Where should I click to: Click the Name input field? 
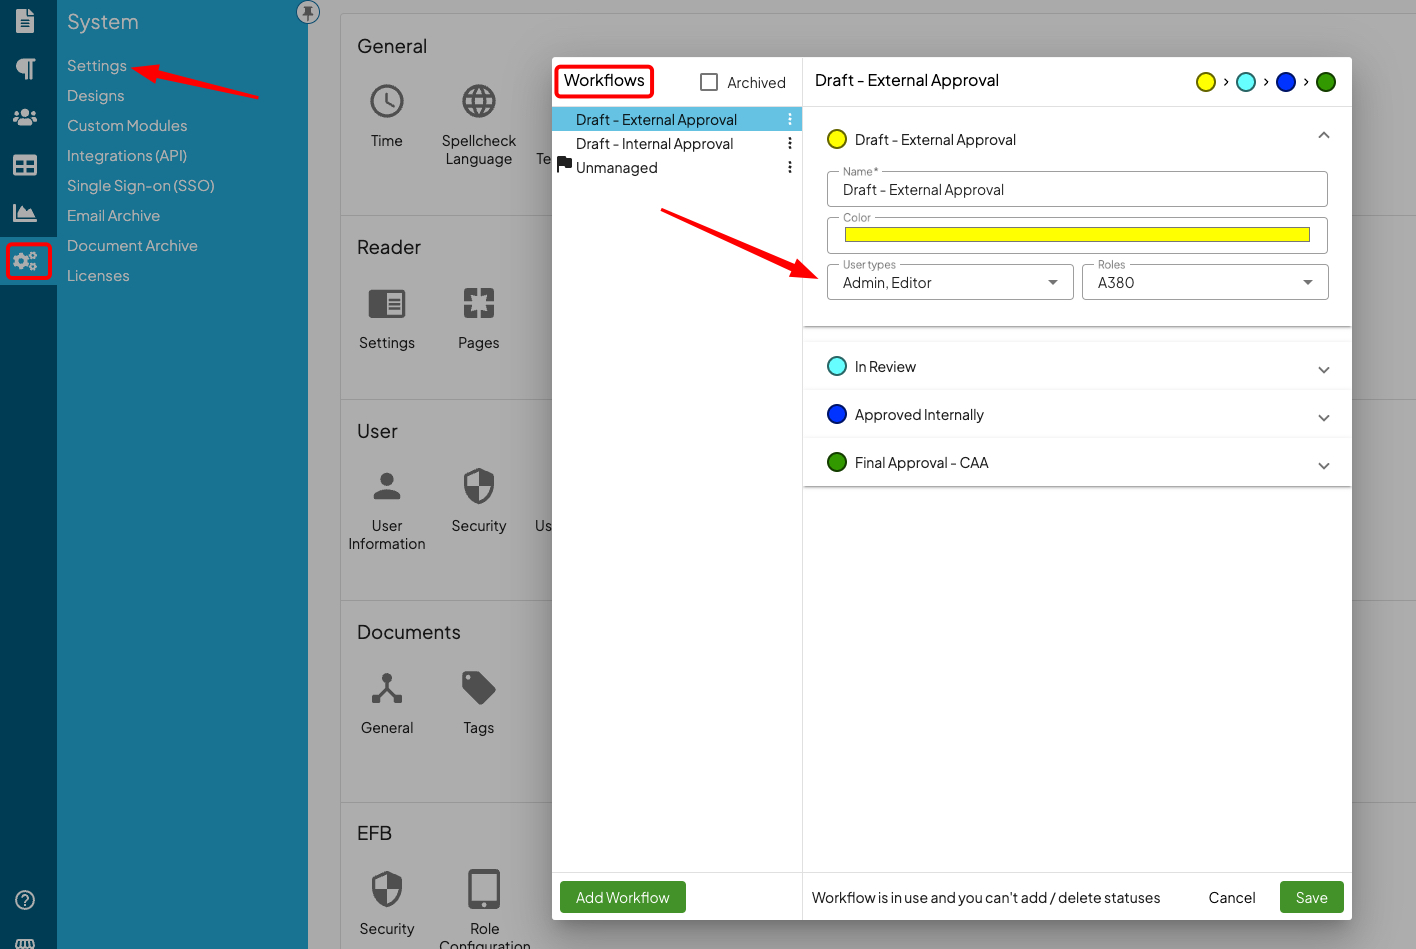click(1077, 189)
